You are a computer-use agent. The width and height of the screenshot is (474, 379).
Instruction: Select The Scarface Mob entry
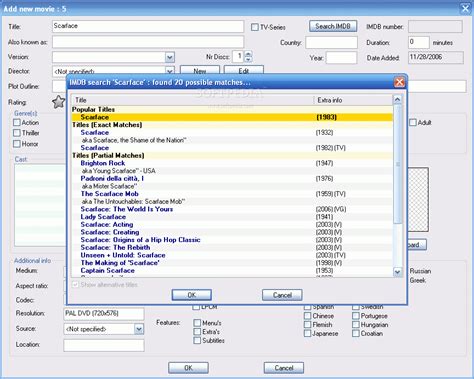(232, 194)
